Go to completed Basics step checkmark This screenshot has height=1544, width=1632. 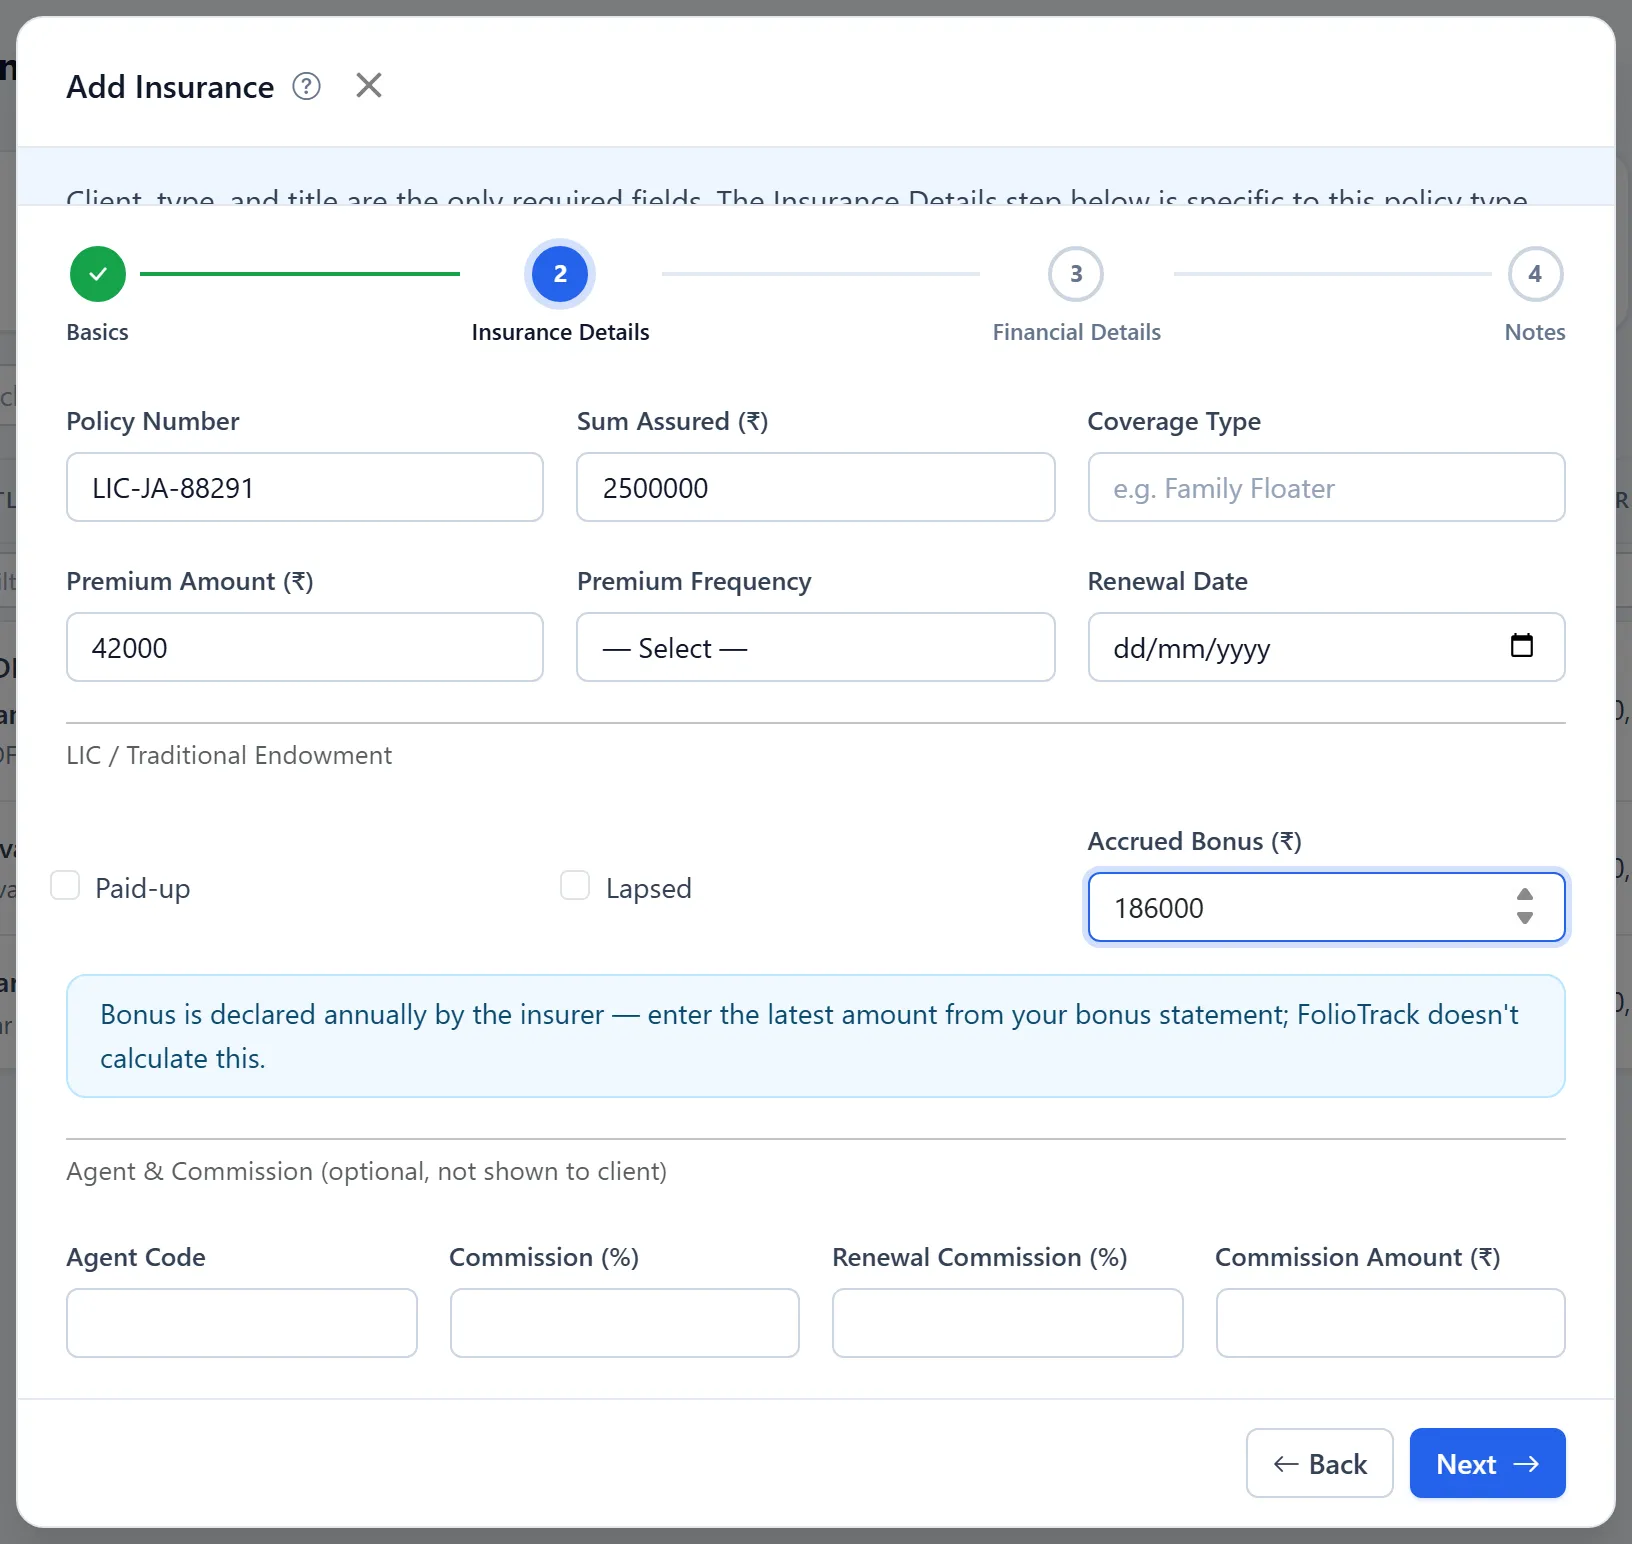point(98,274)
